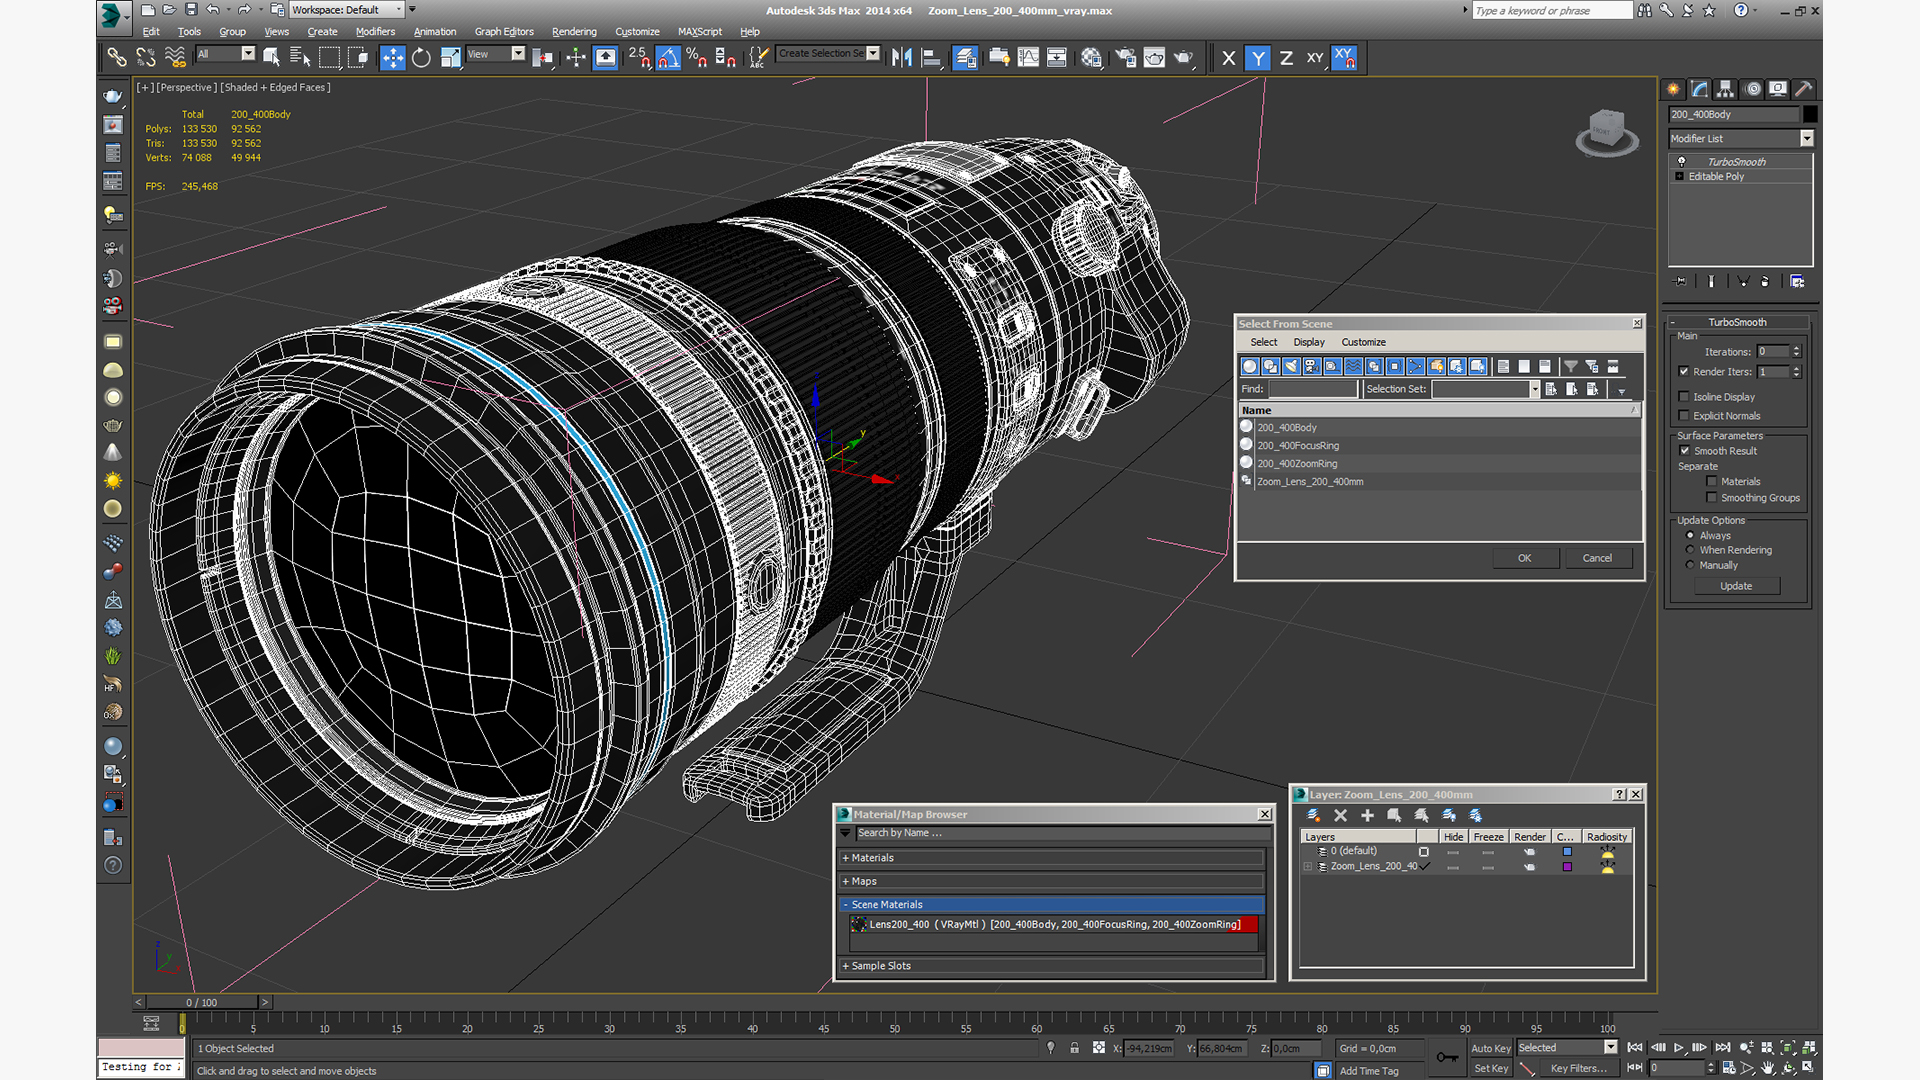Open the Modifiers menu

pos(375,31)
